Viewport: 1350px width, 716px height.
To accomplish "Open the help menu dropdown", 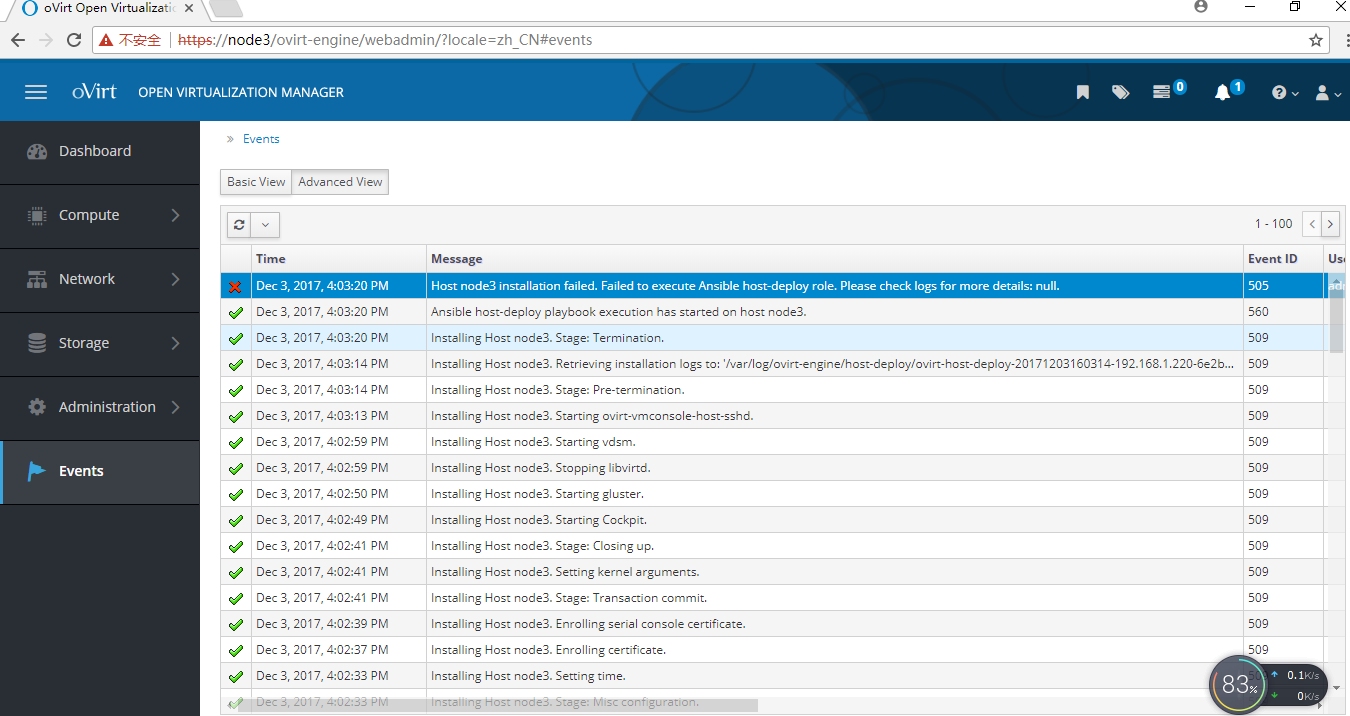I will point(1284,92).
